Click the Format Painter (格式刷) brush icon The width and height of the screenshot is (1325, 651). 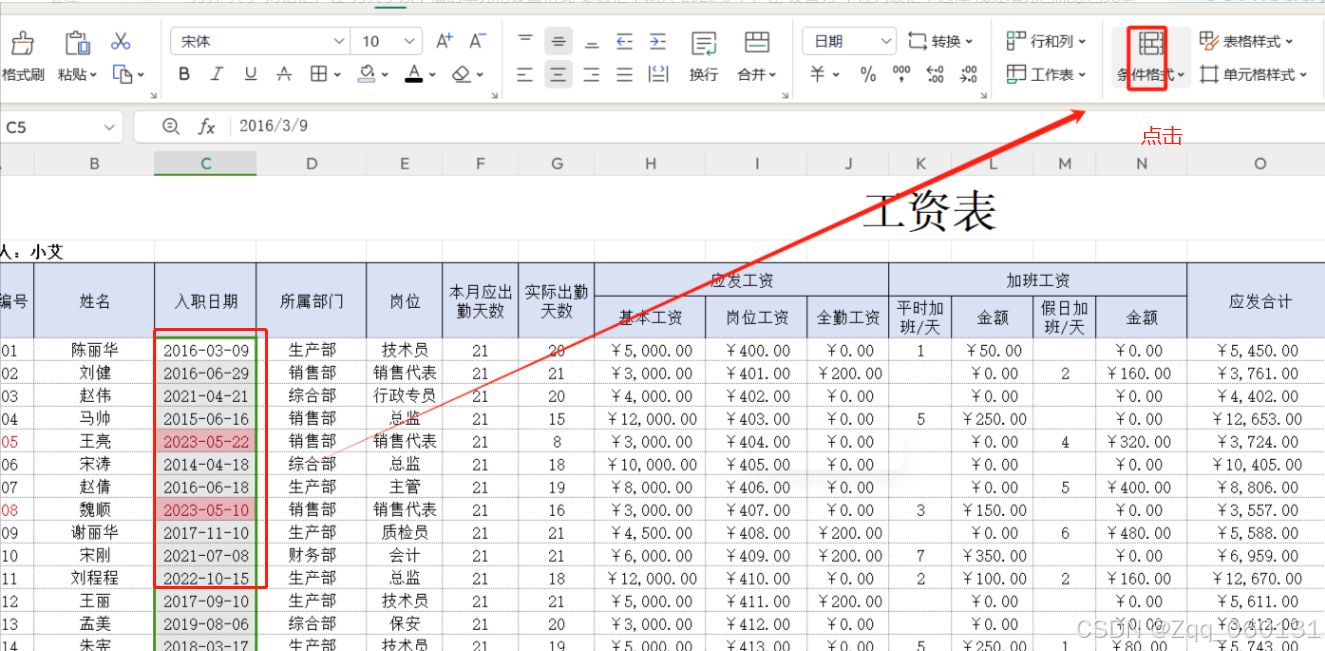(22, 43)
